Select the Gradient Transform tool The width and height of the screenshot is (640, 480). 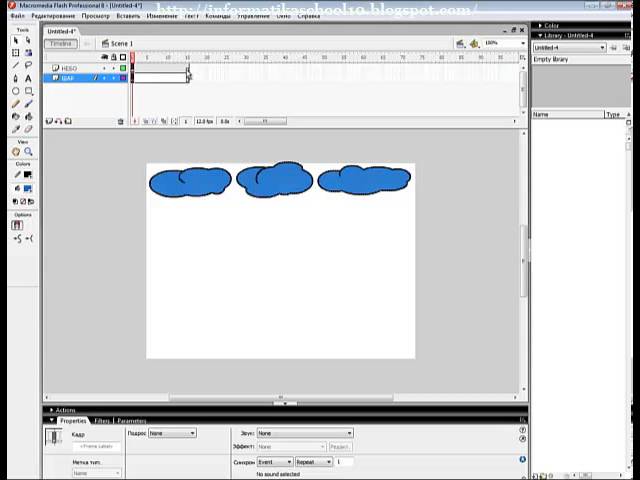pyautogui.click(x=28, y=53)
